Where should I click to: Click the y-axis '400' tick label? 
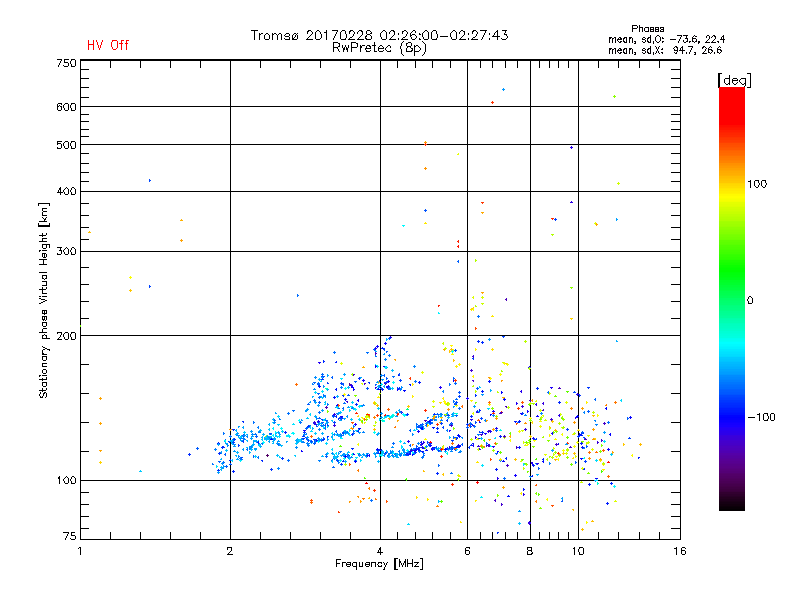(66, 191)
